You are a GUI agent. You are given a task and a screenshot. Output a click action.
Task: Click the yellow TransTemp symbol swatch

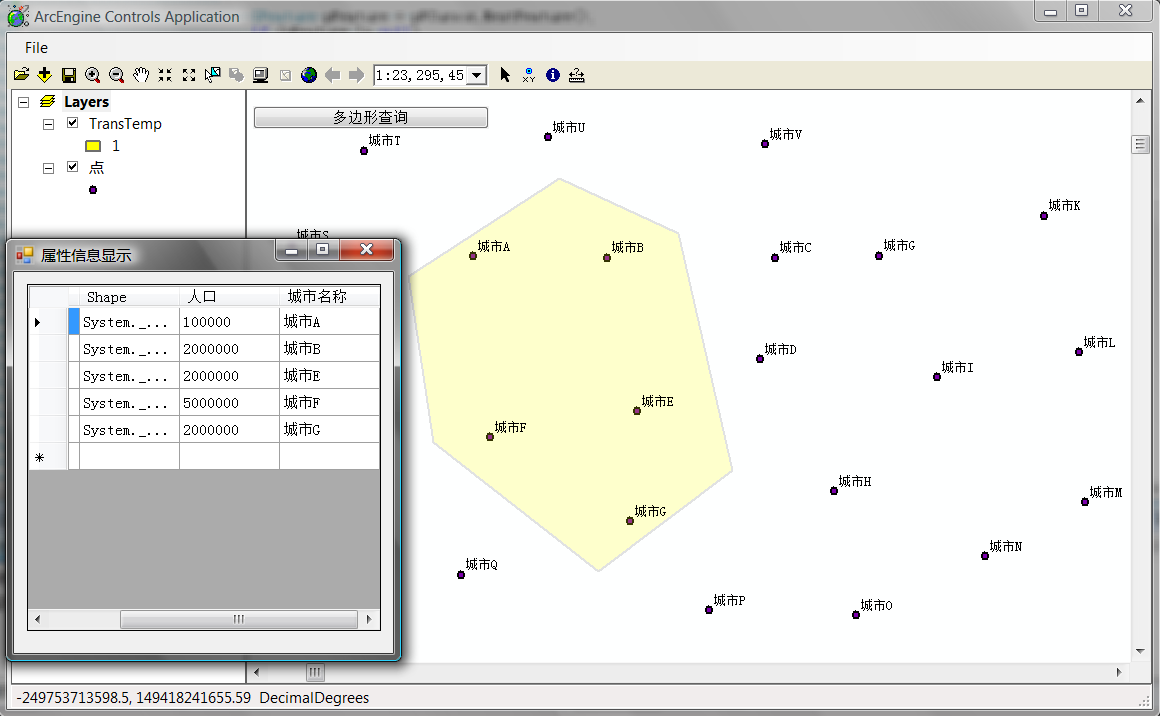(93, 146)
